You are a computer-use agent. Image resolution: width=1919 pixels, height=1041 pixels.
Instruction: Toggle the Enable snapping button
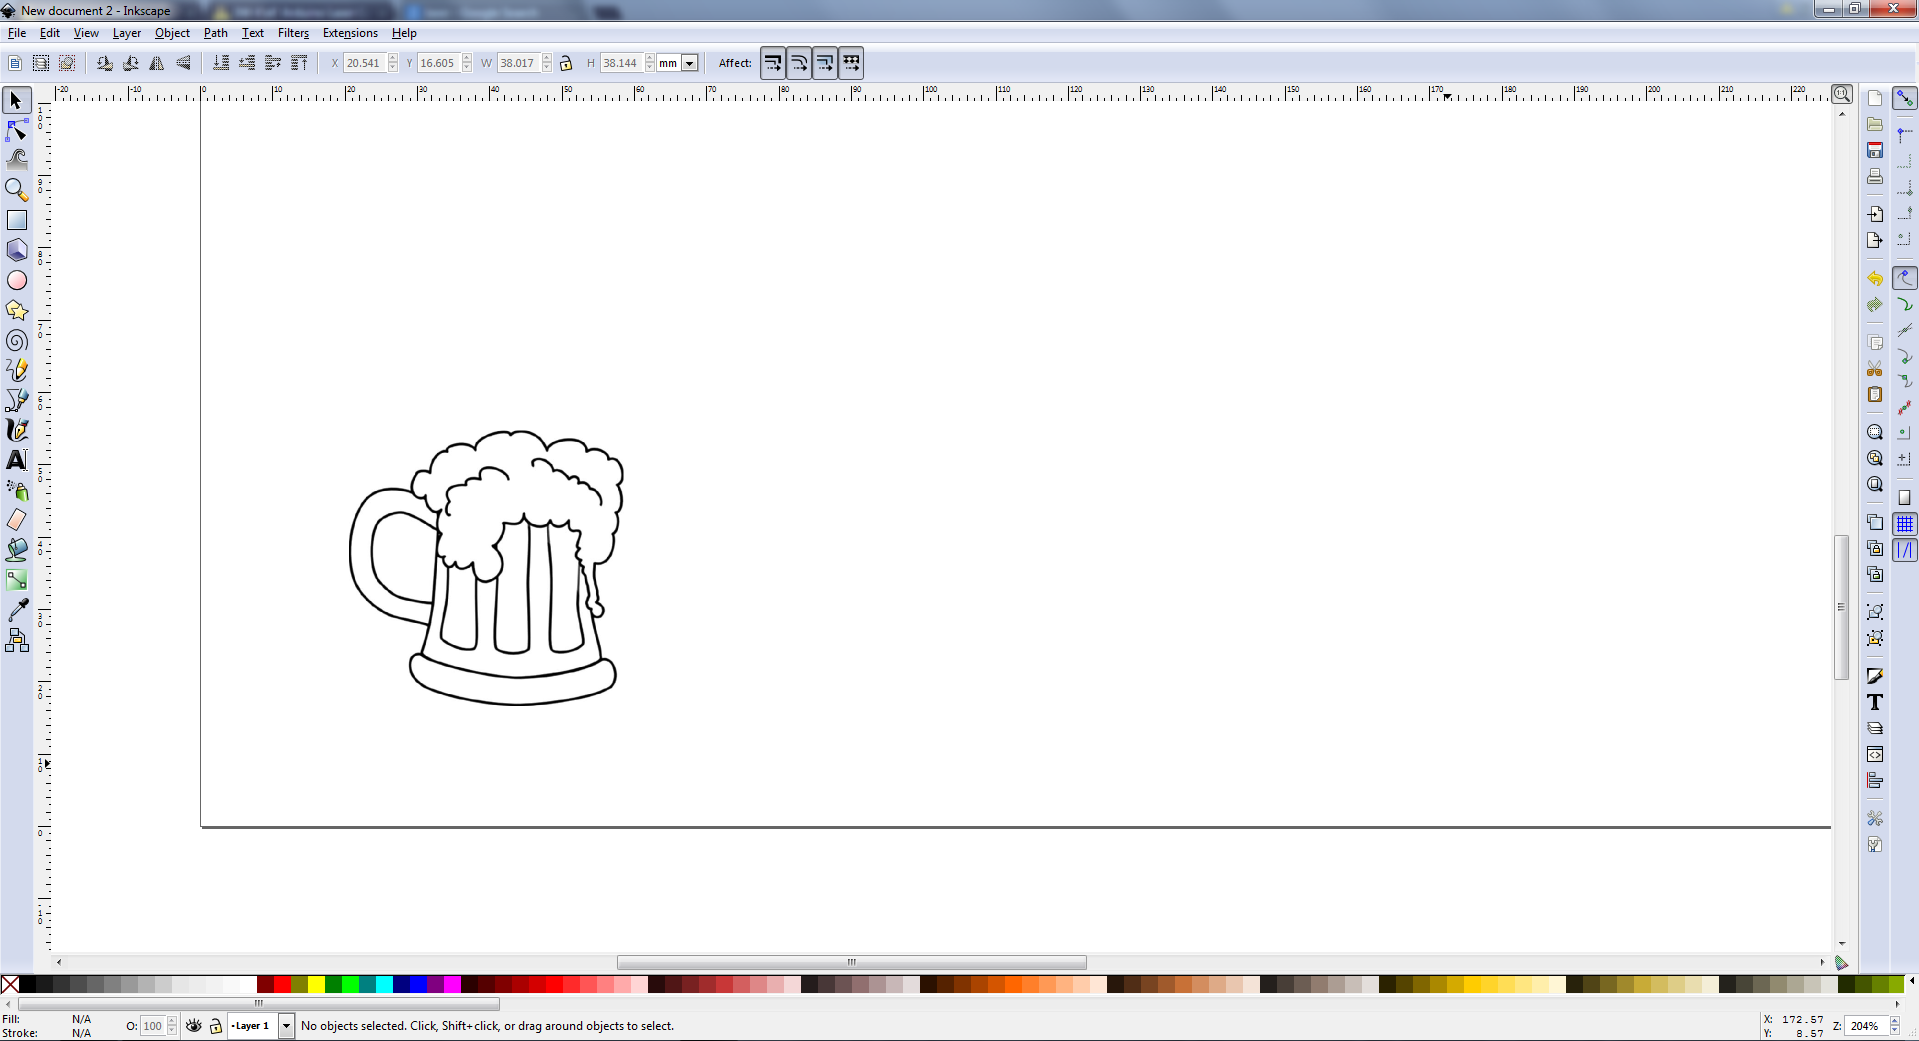[x=1905, y=98]
